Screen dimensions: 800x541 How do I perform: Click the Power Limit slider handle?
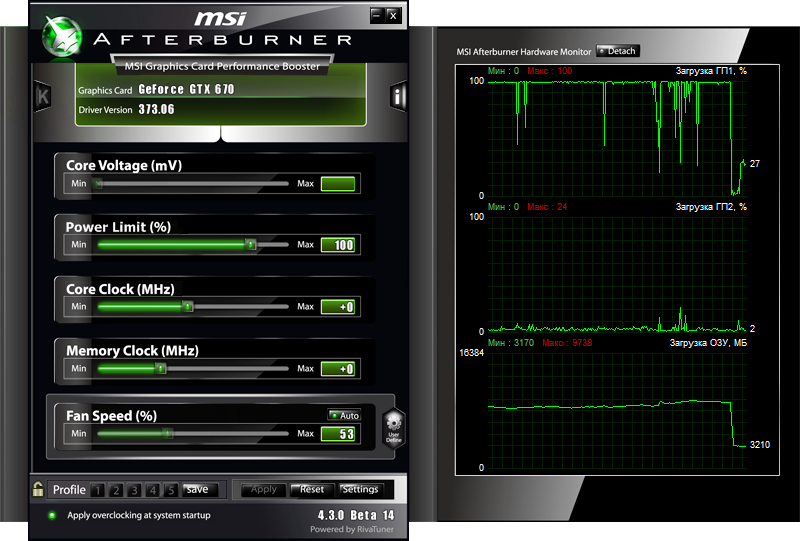[251, 245]
